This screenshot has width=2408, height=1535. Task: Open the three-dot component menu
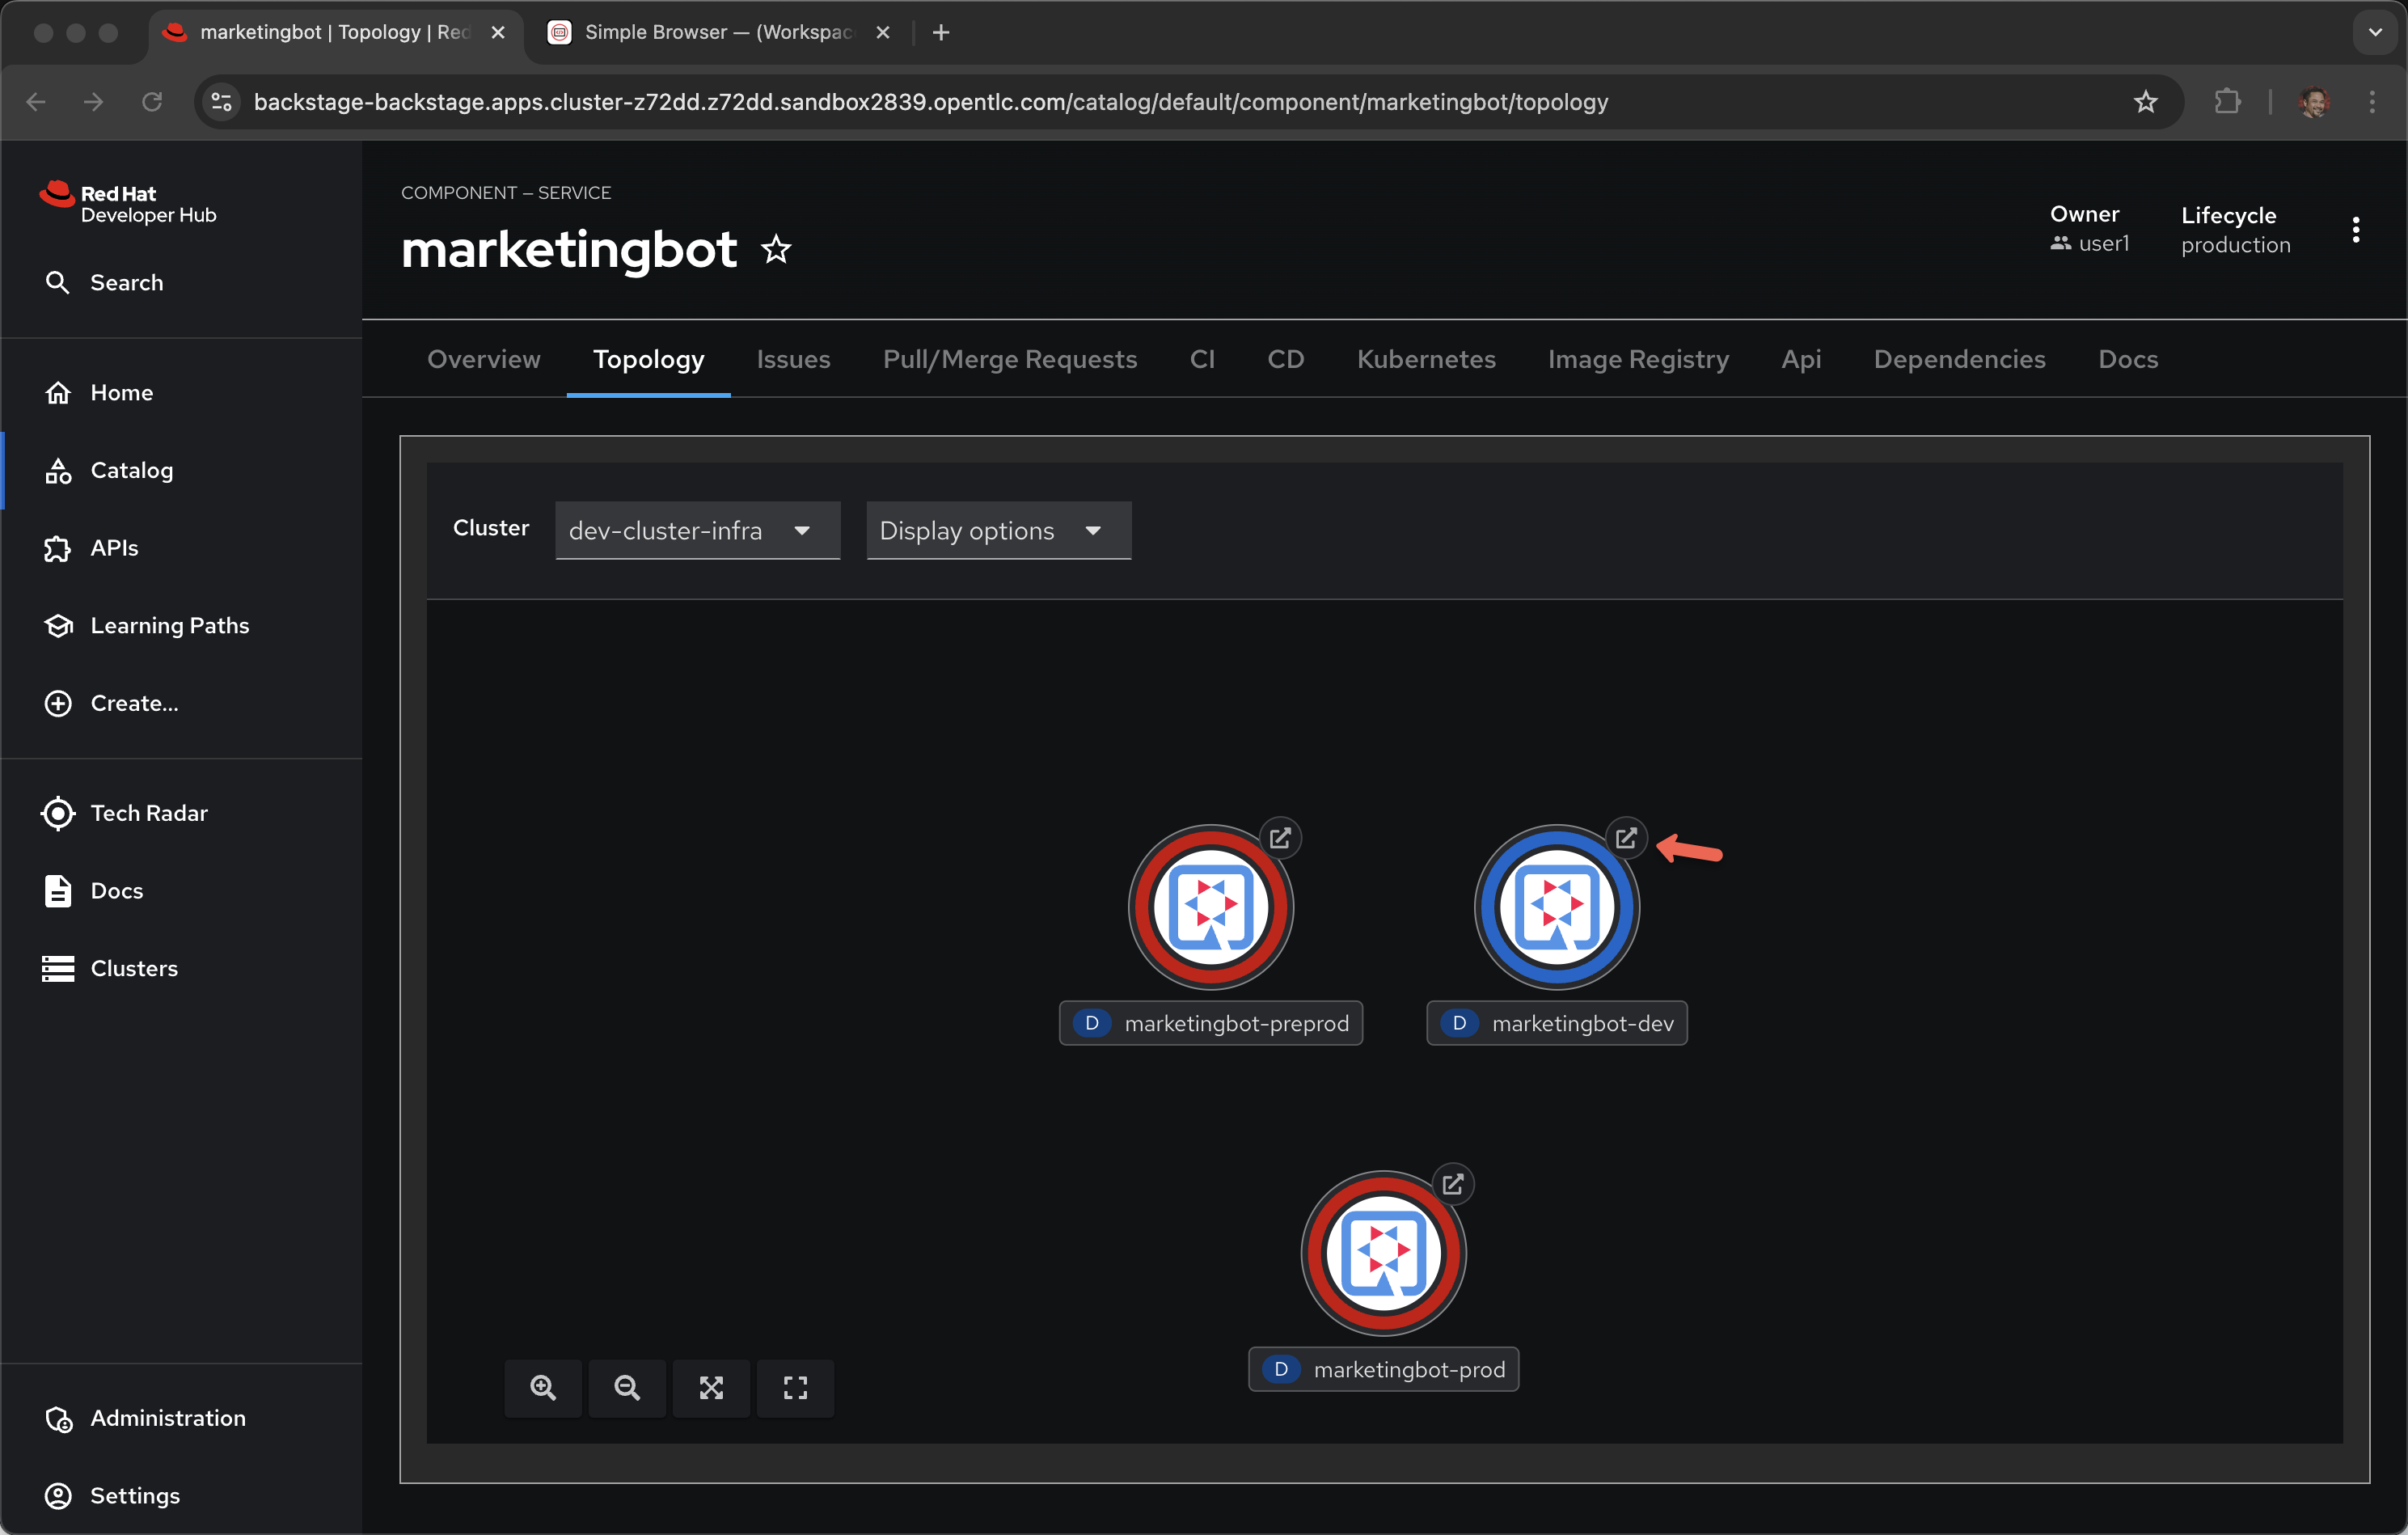coord(2356,230)
